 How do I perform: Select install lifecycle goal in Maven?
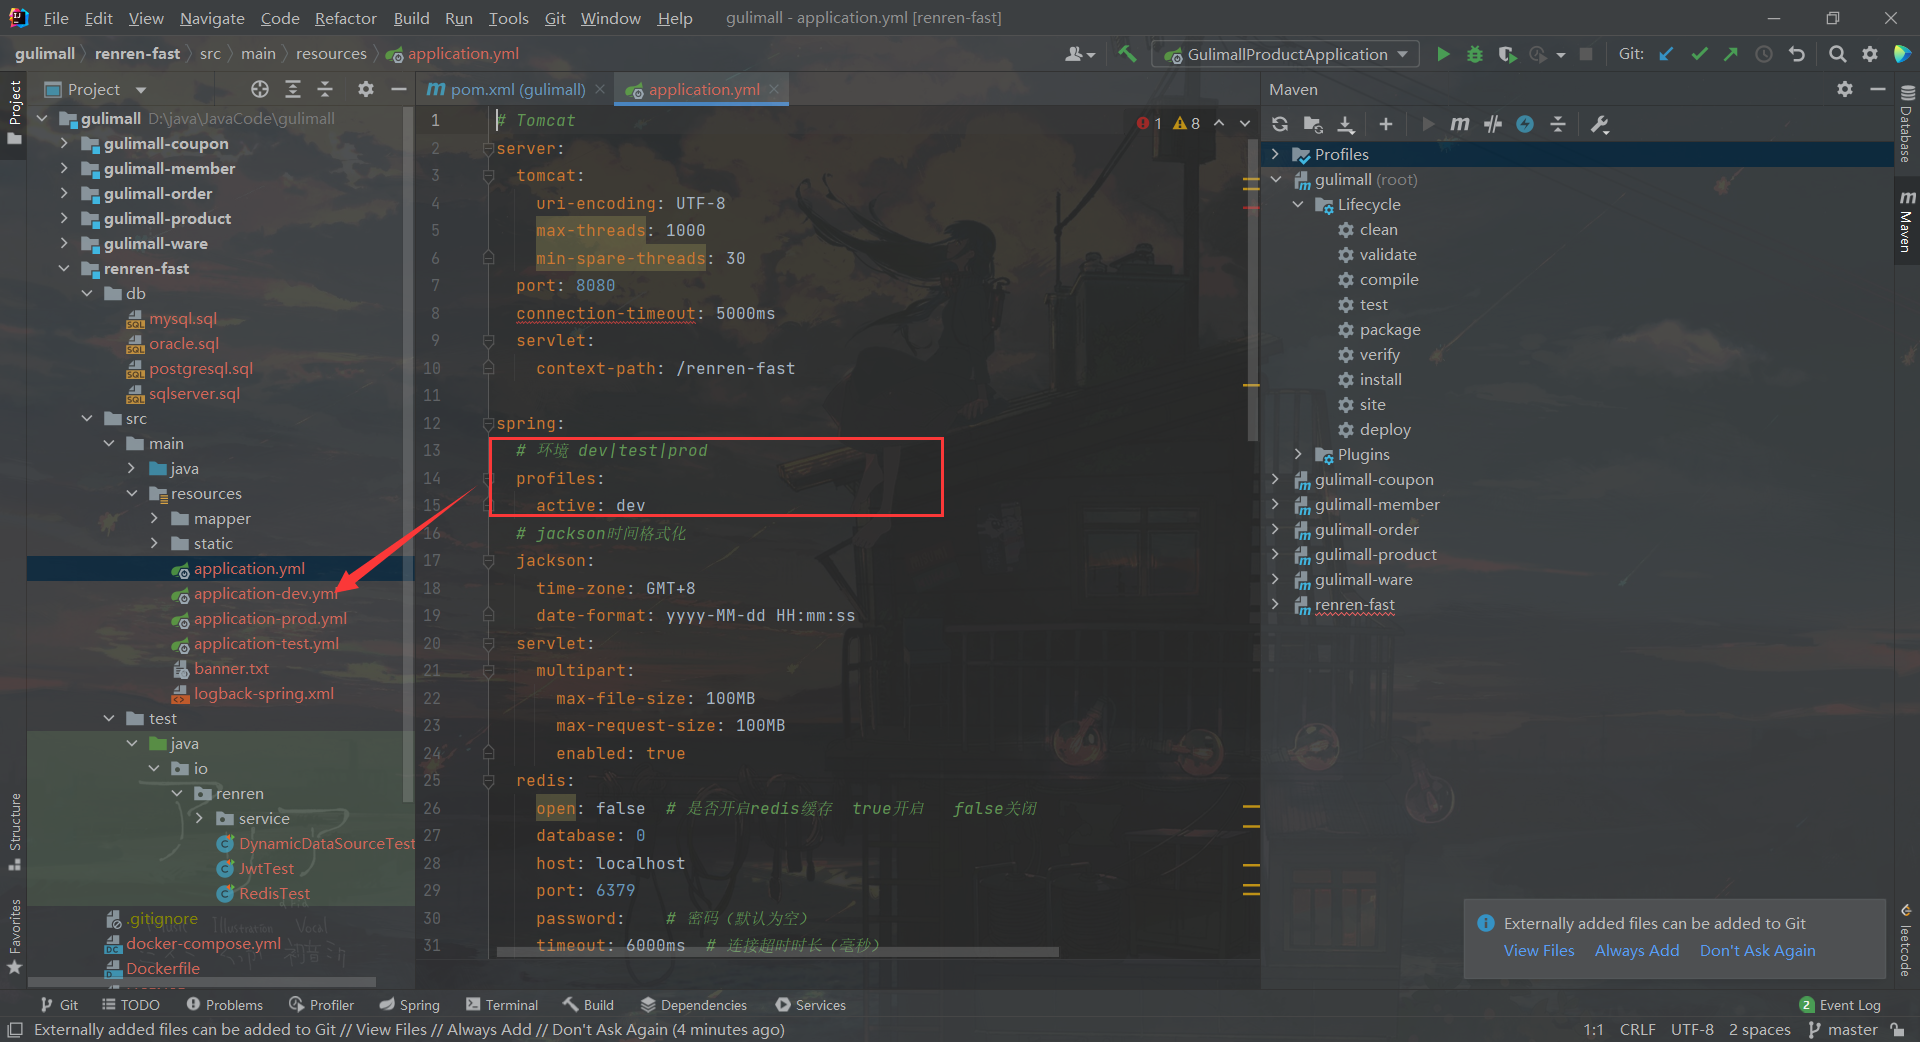[1380, 379]
